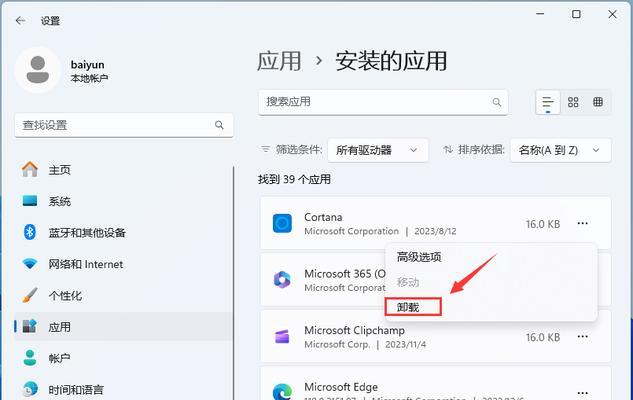
Task: Click the Microsoft Edge app icon
Action: (x=282, y=392)
